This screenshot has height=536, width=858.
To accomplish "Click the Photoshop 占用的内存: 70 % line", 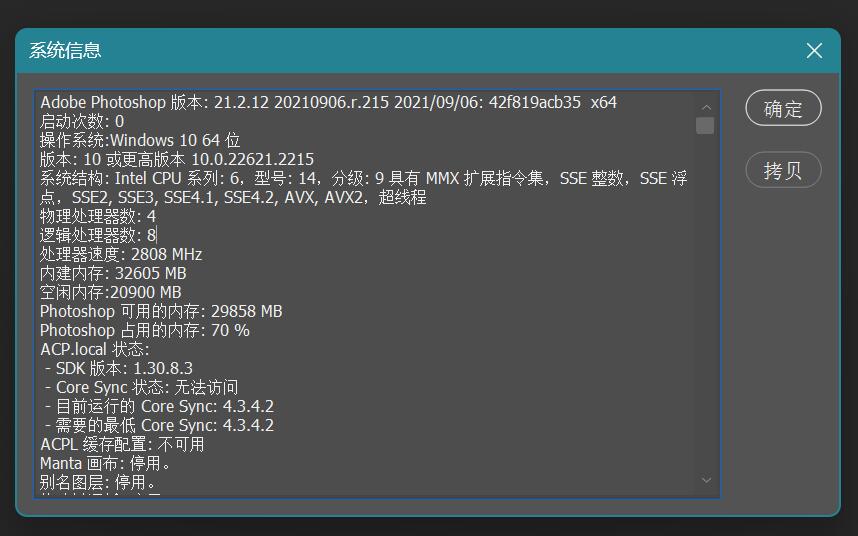I will tap(145, 330).
